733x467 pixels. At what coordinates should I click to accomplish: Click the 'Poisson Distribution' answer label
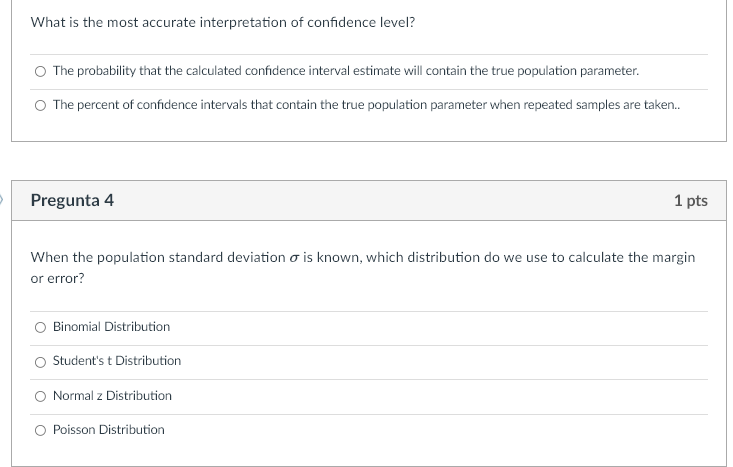(108, 429)
